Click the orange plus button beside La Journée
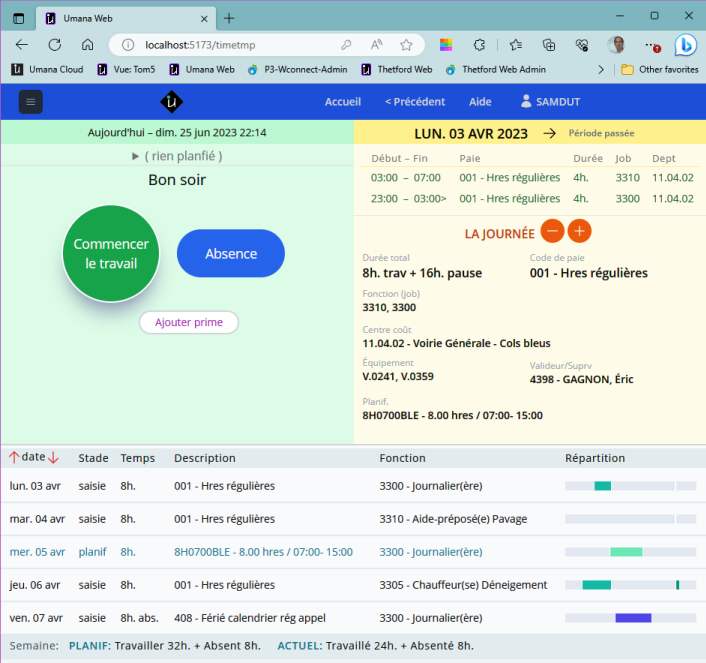The height and width of the screenshot is (663, 706). pyautogui.click(x=579, y=231)
